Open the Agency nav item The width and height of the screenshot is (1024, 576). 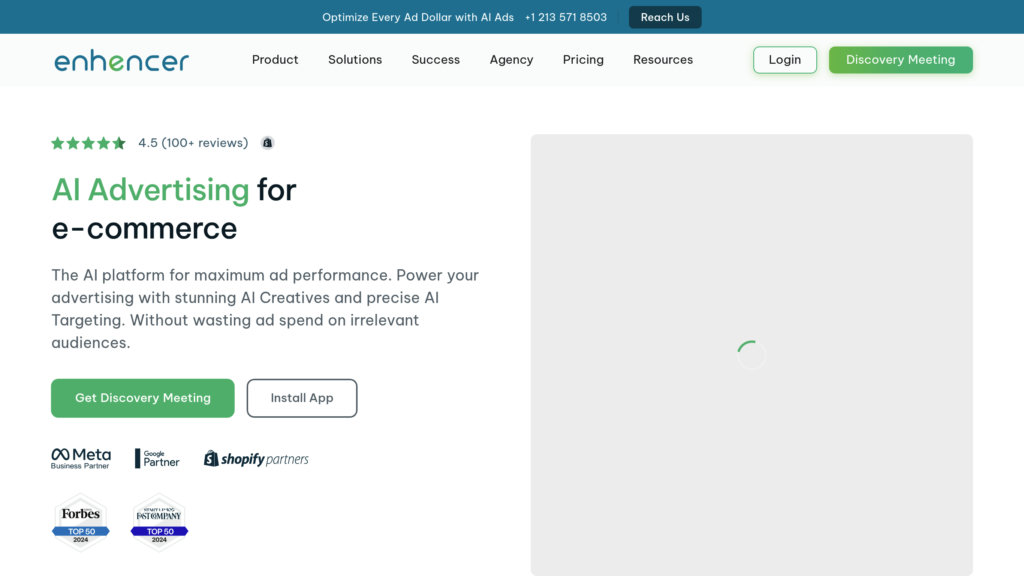(x=511, y=60)
